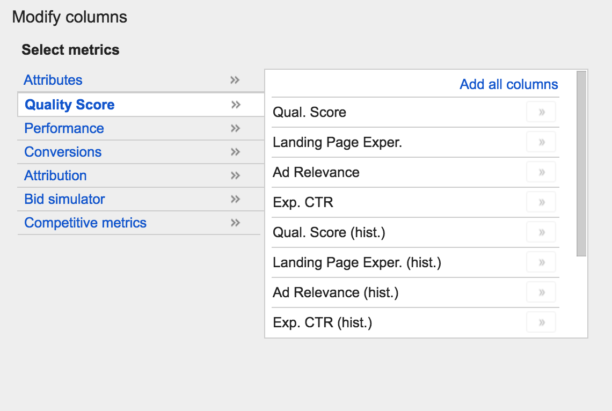Screen dimensions: 612x411
Task: Add Ad Relevance column via arrow icon
Action: pos(541,172)
